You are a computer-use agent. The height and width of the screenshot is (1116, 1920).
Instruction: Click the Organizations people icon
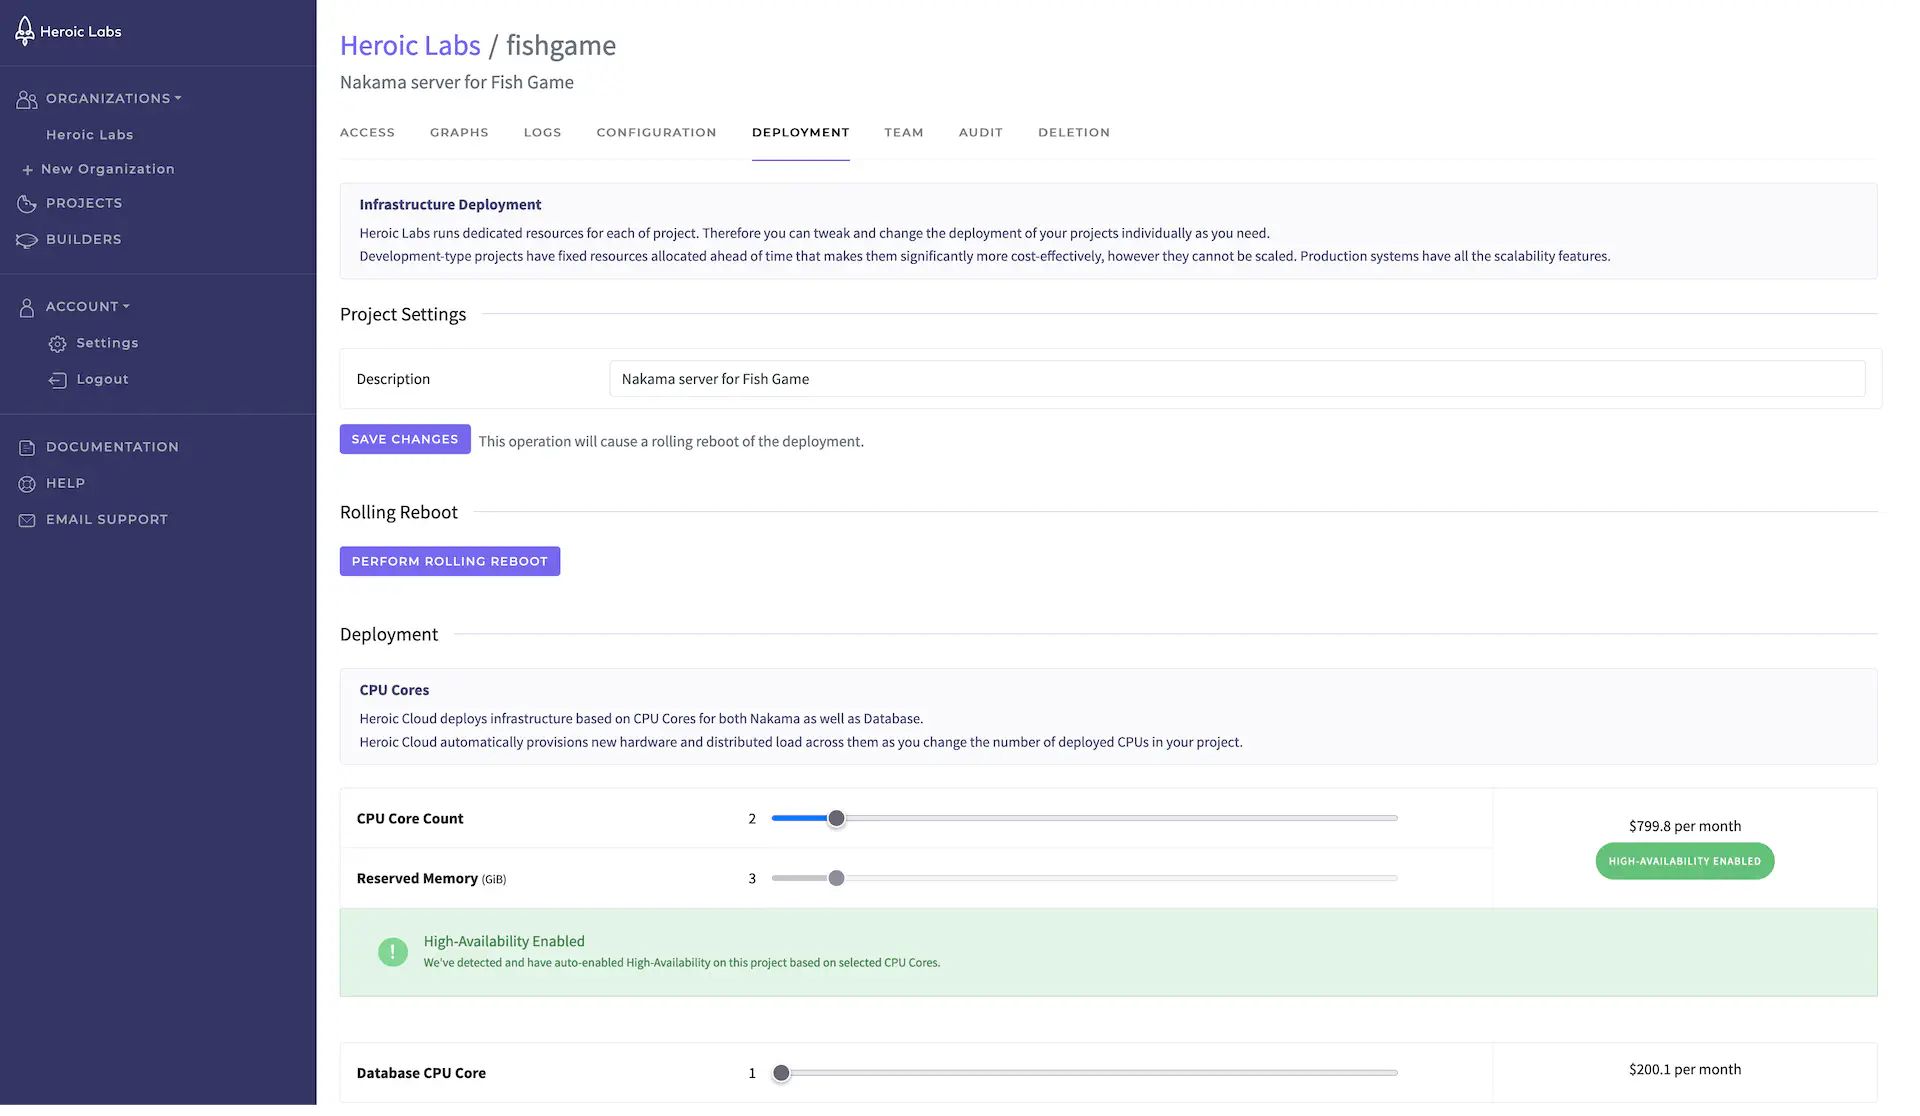[x=27, y=99]
